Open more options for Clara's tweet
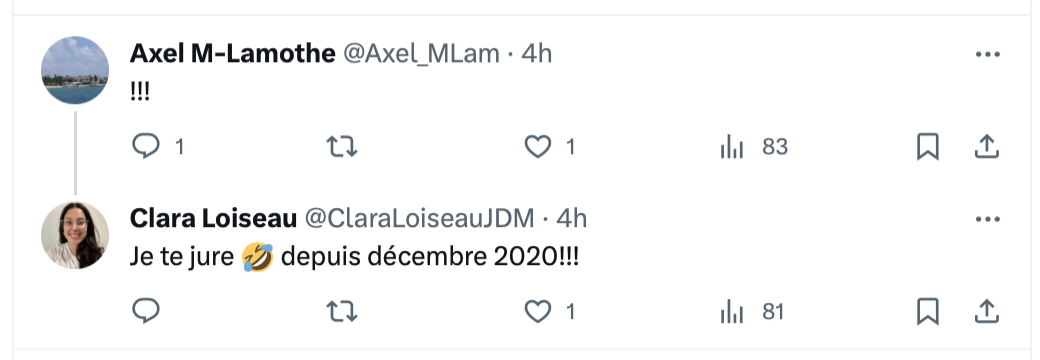 click(988, 219)
